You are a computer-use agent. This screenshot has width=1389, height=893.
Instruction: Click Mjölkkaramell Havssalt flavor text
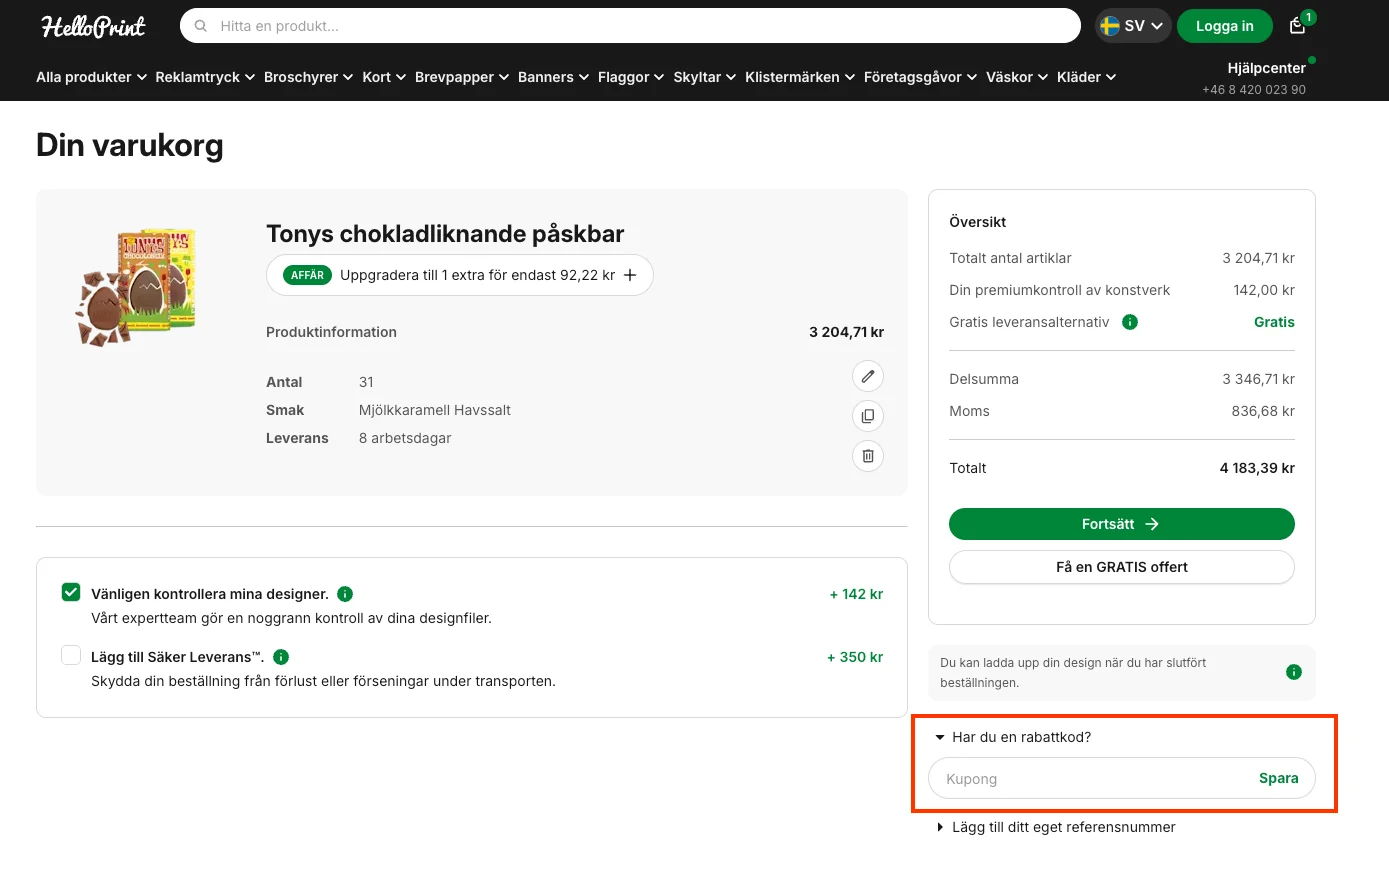[x=435, y=410]
